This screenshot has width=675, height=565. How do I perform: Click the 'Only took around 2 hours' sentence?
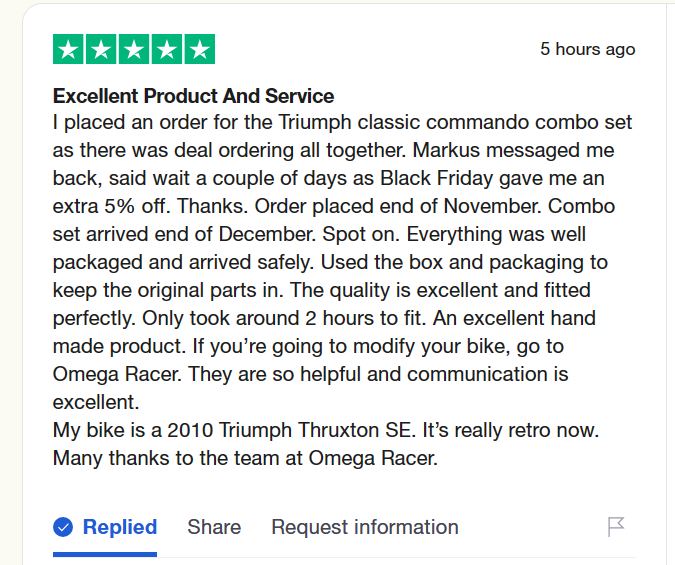[x=283, y=318]
